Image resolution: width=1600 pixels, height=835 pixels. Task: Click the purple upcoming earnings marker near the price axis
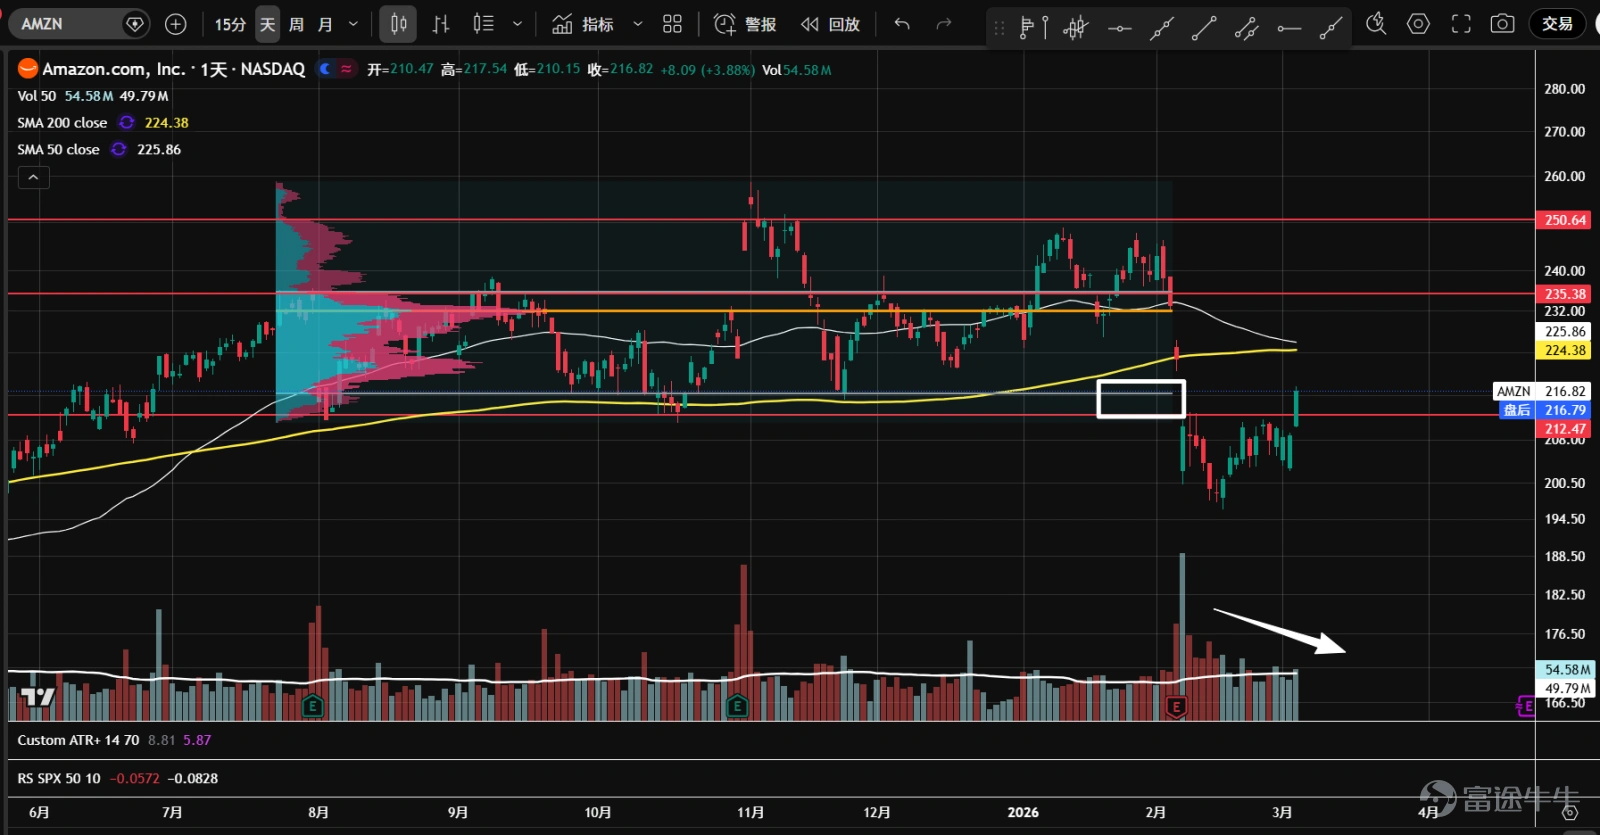click(1525, 706)
